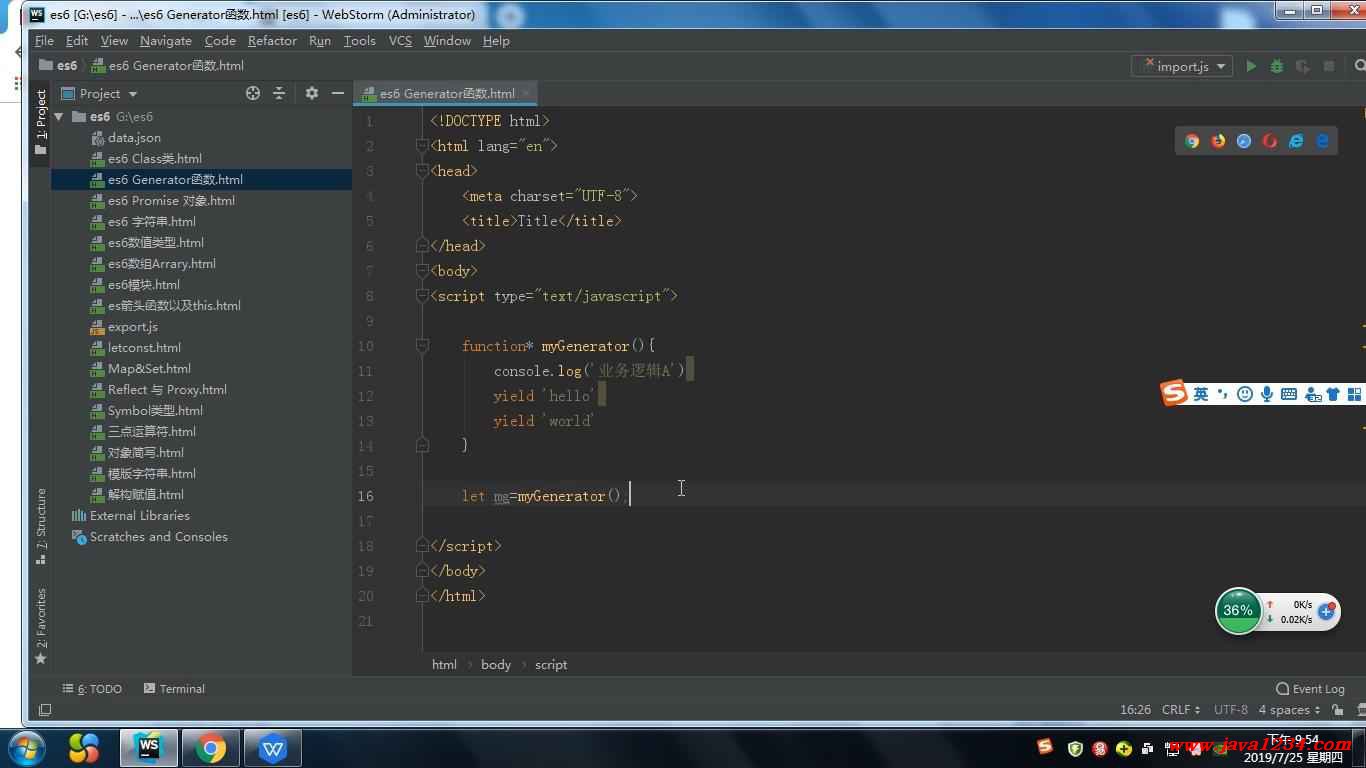The height and width of the screenshot is (768, 1366).
Task: Open Windows Start menu
Action: pos(25,748)
